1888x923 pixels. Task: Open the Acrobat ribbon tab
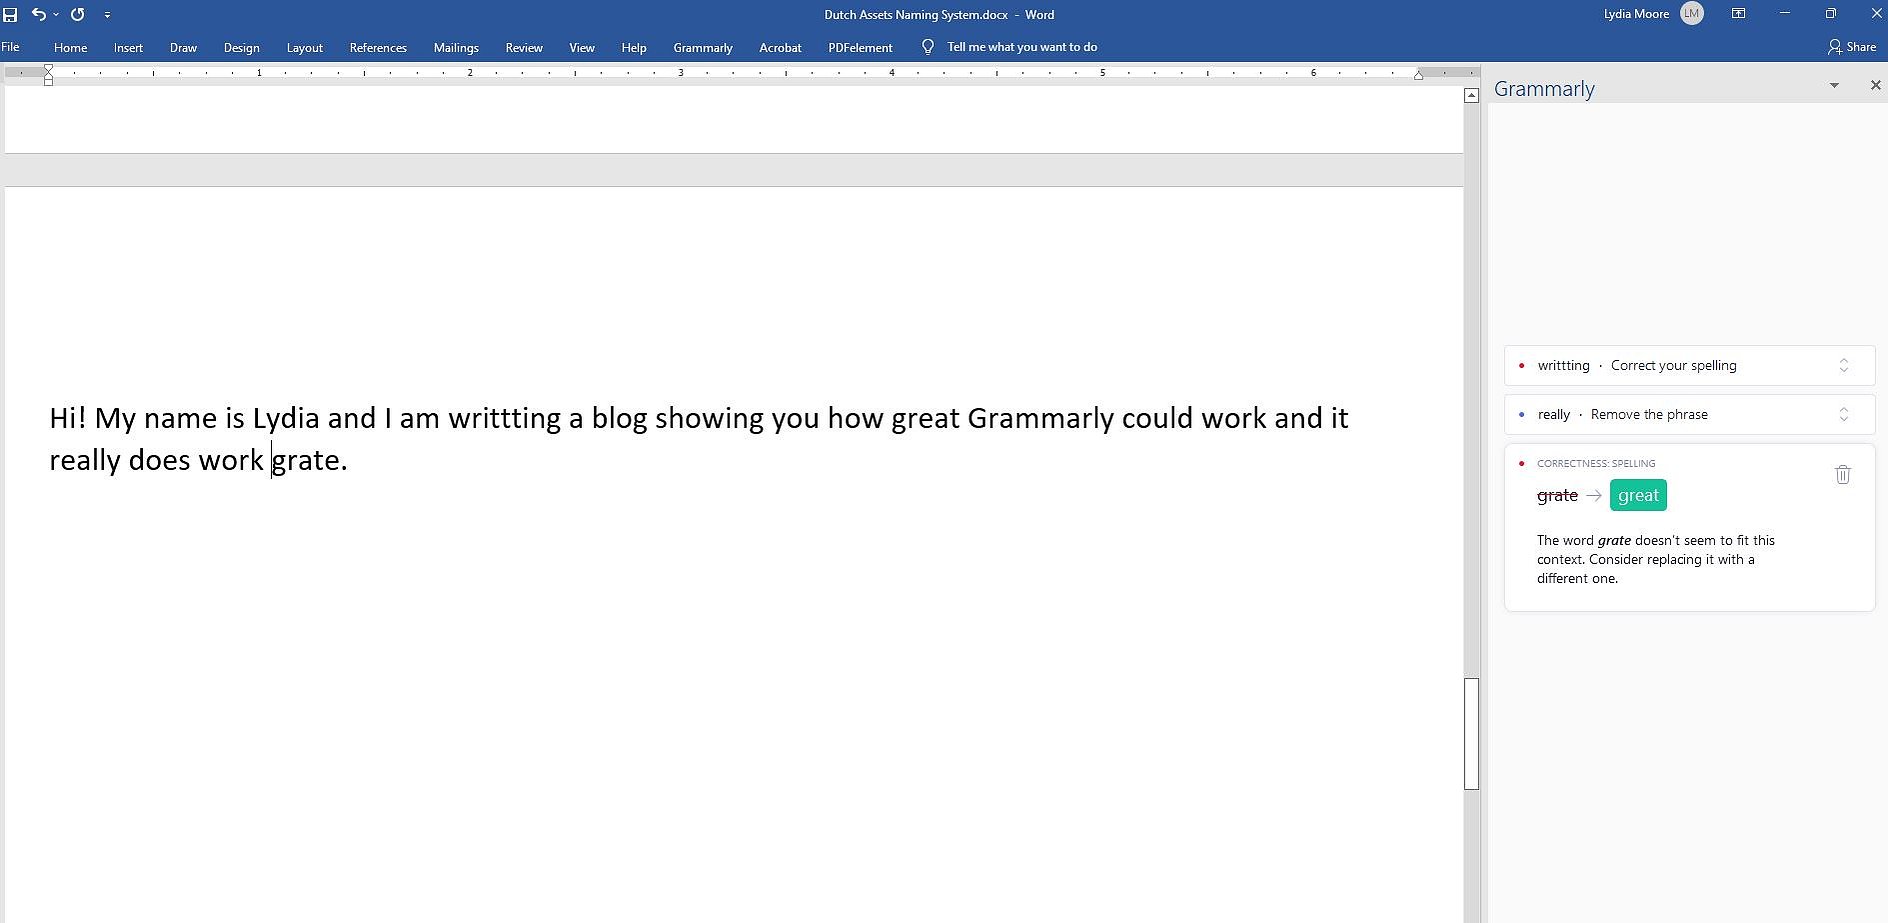point(780,47)
